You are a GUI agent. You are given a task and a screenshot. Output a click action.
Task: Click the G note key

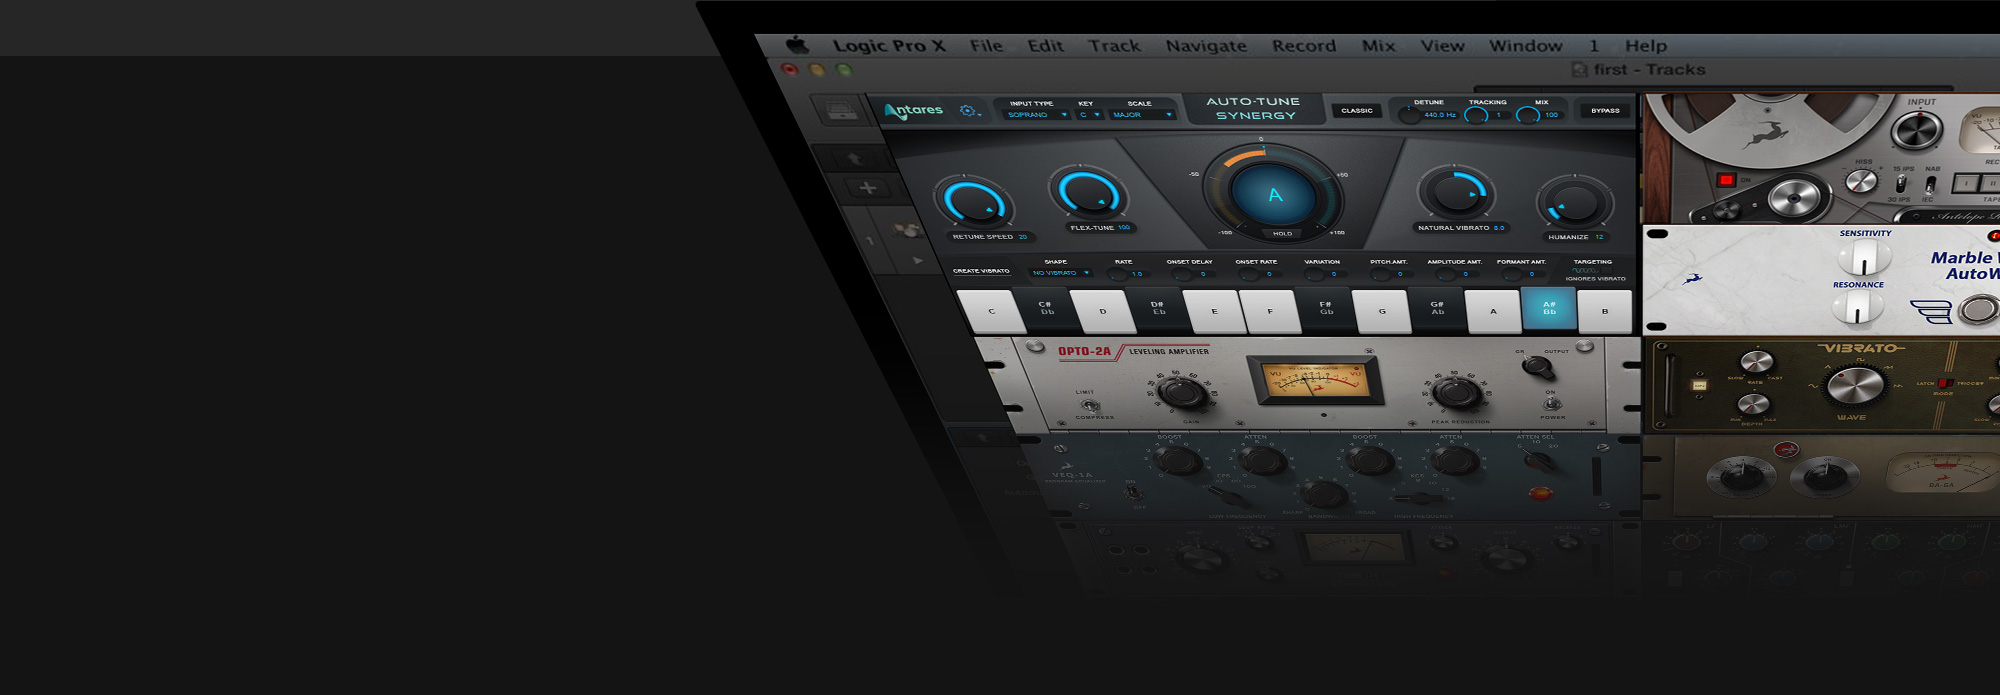[x=1382, y=311]
